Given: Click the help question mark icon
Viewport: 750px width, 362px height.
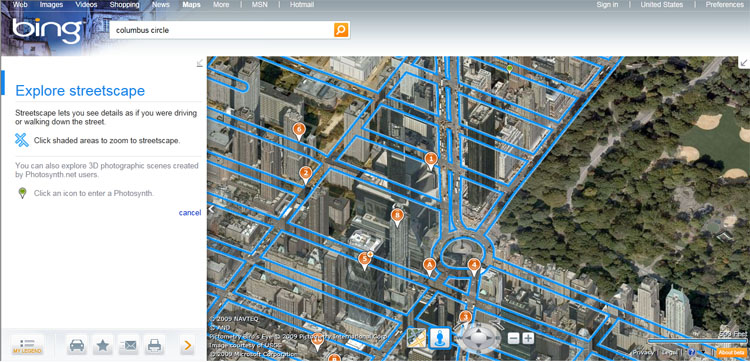Looking at the screenshot, I should [692, 352].
